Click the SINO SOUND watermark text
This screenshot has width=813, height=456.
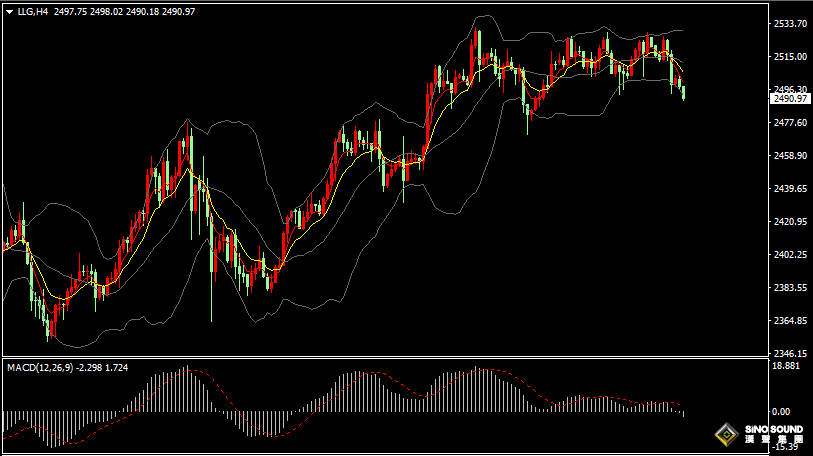(772, 429)
